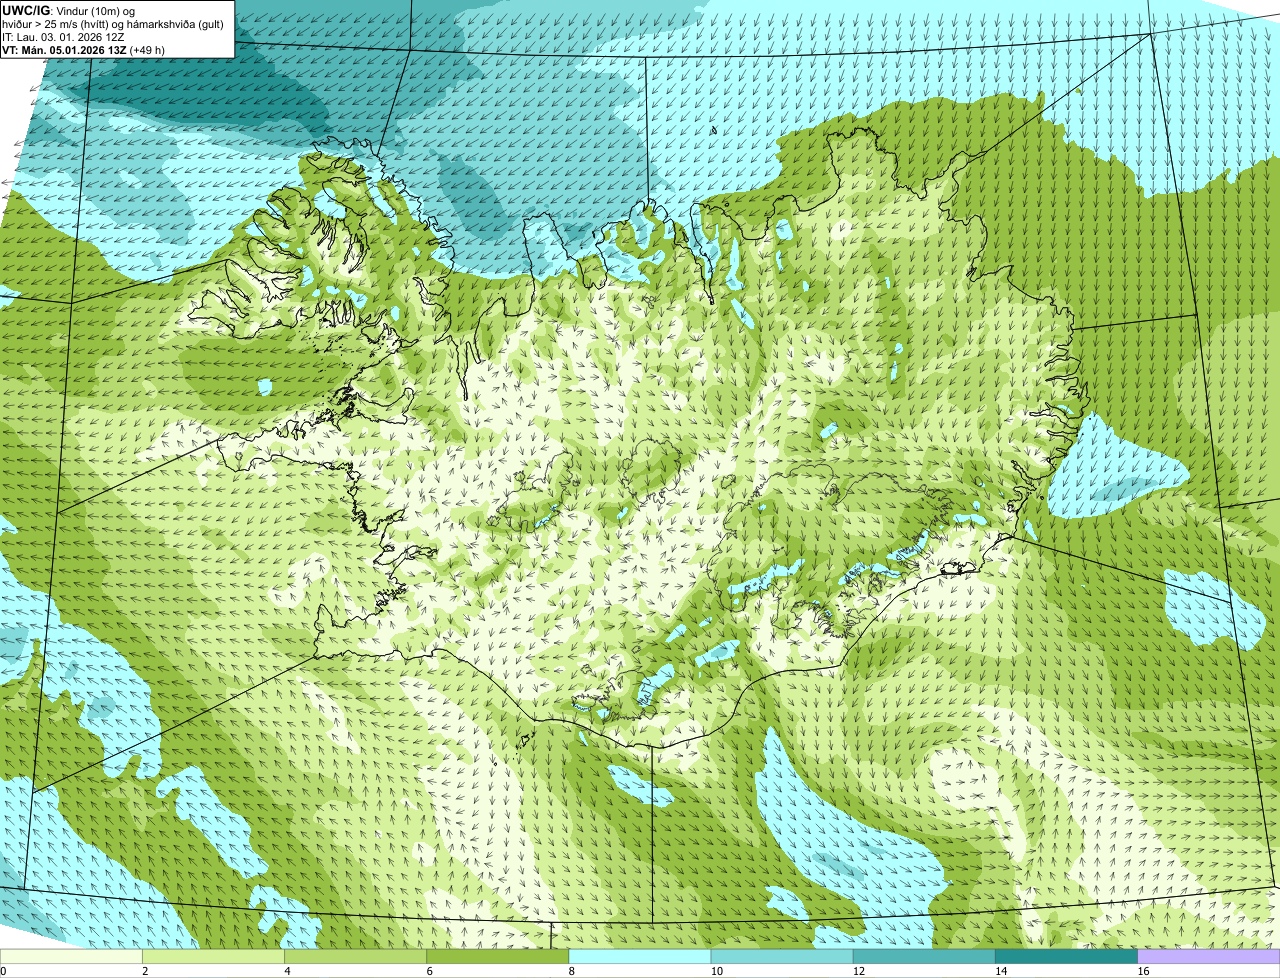Screen dimensions: 1280x978
Task: Click the 2–4 m/s light green legend swatch
Action: 213,957
